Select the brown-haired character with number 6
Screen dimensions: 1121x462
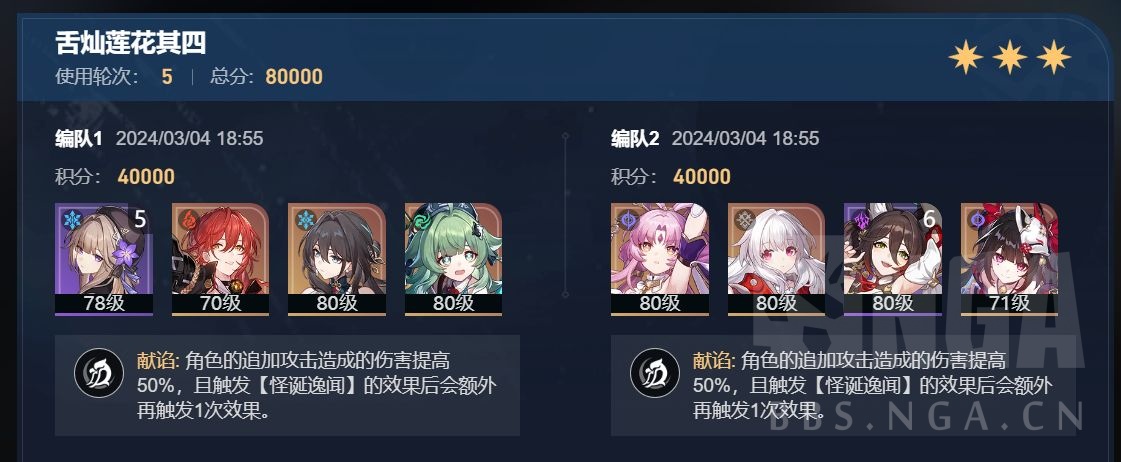point(893,259)
